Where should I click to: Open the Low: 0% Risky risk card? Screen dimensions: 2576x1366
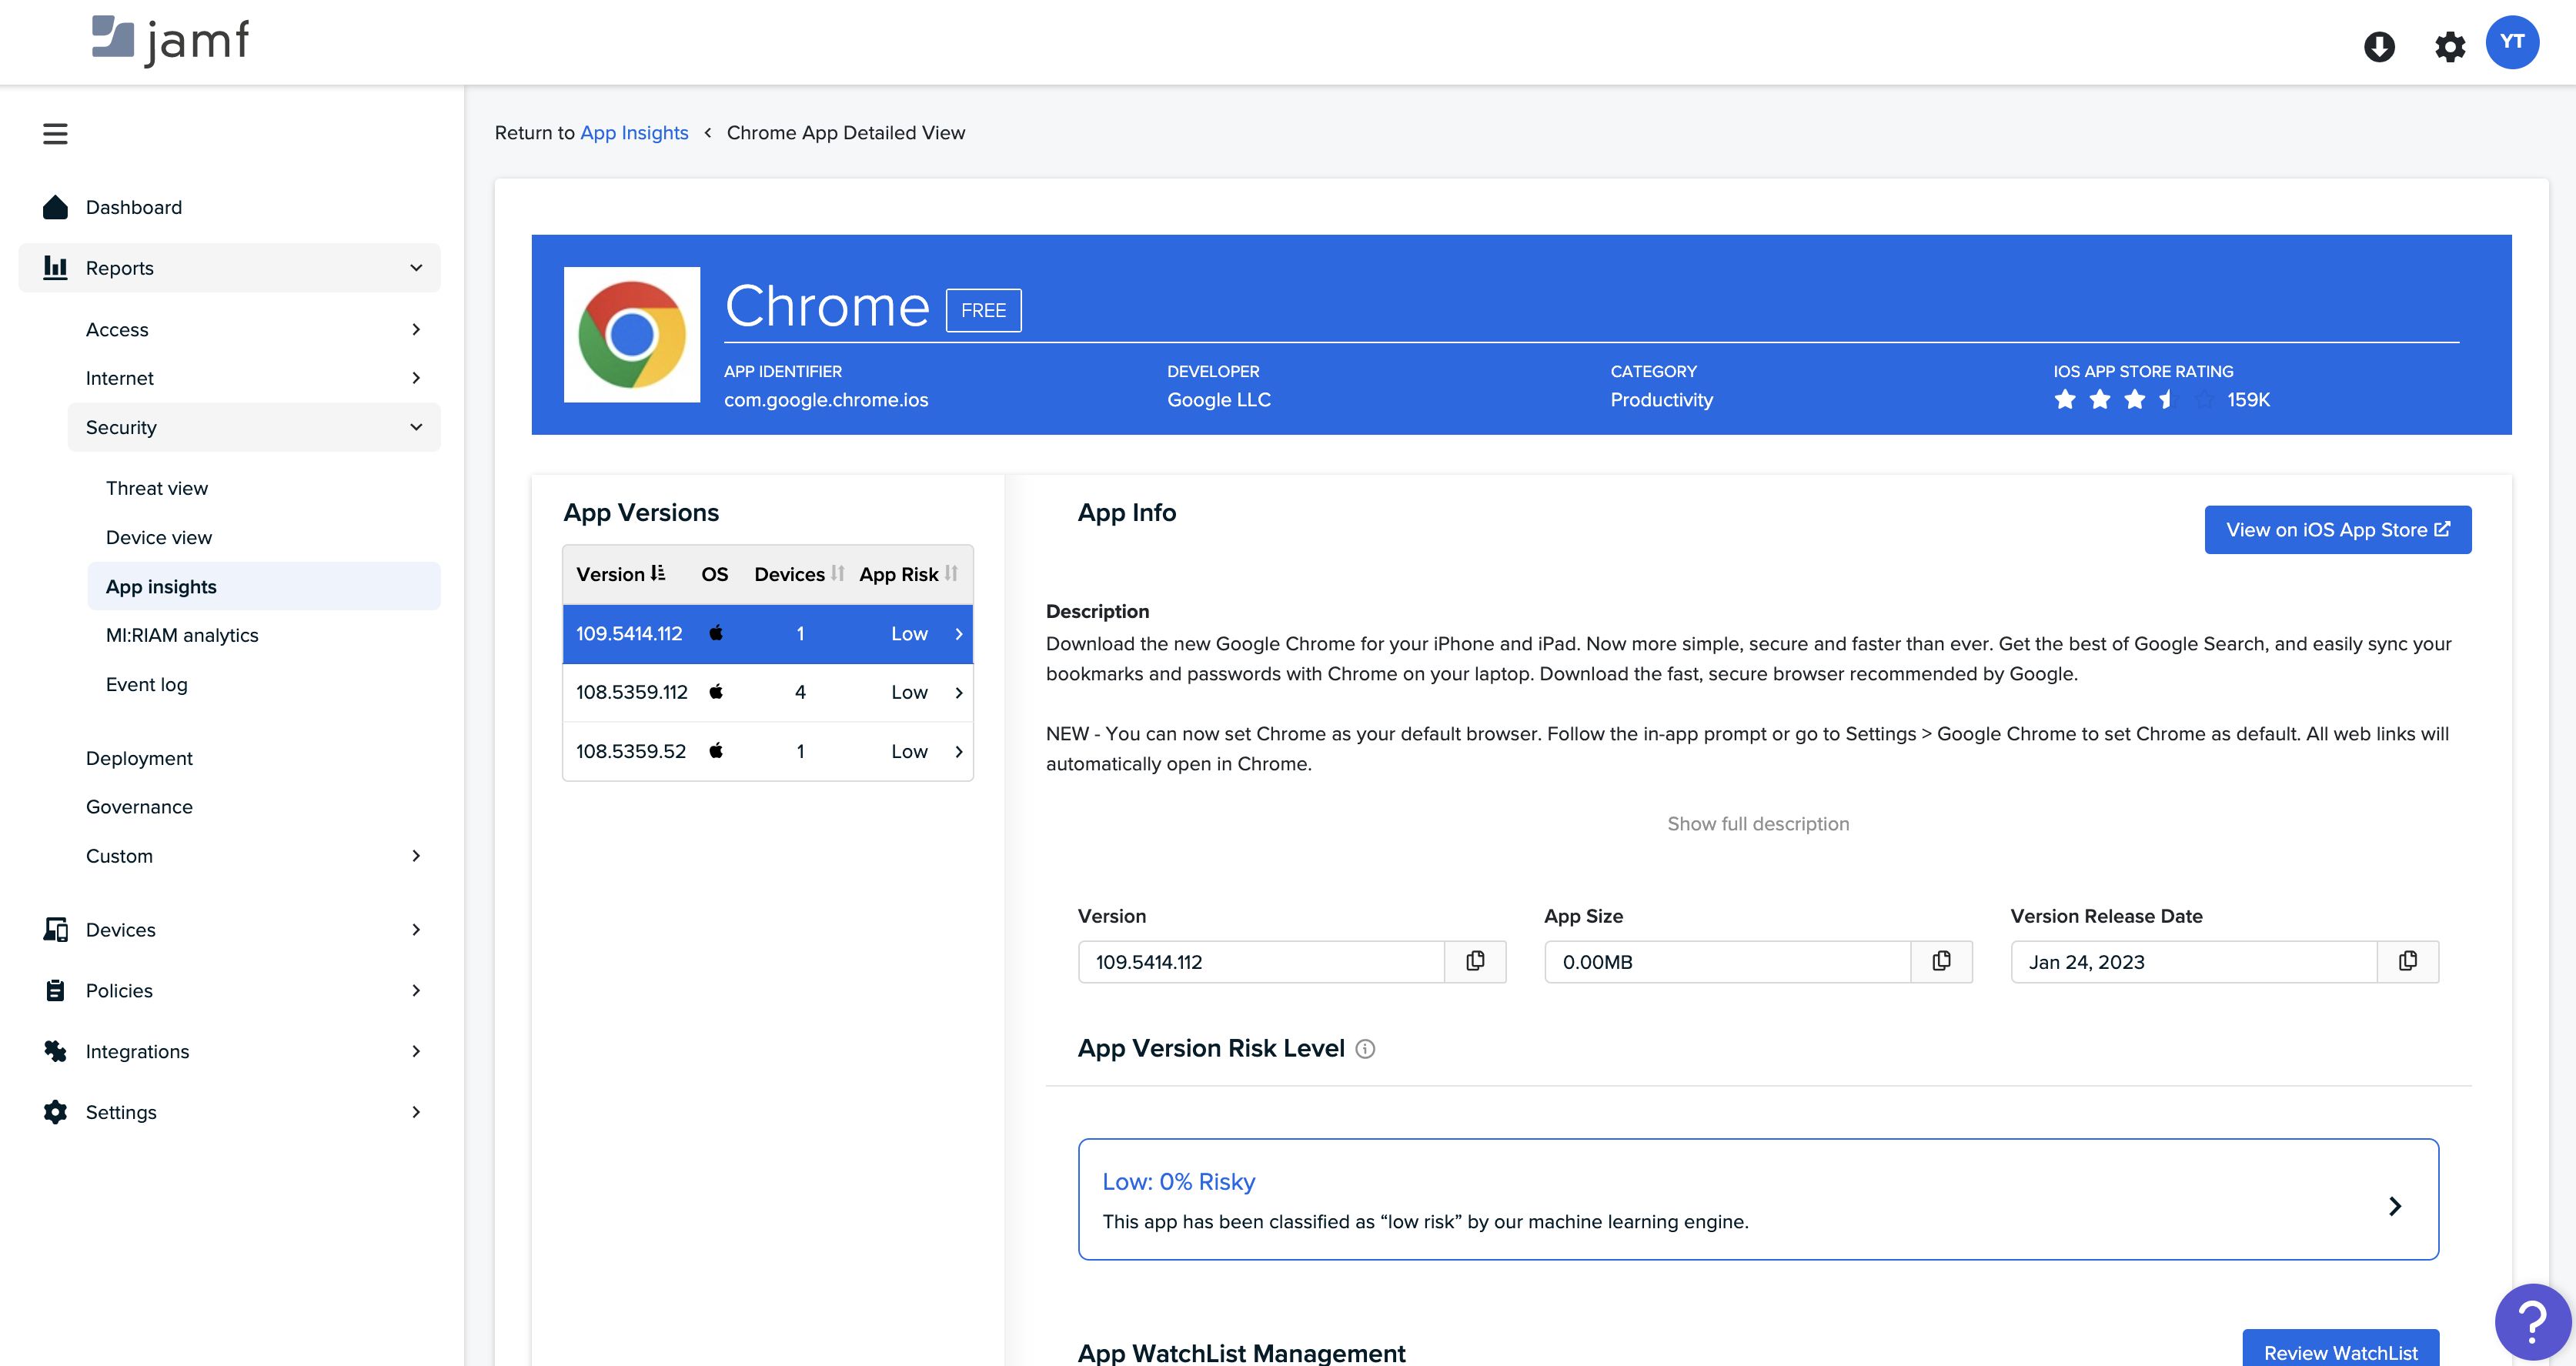(x=1758, y=1199)
